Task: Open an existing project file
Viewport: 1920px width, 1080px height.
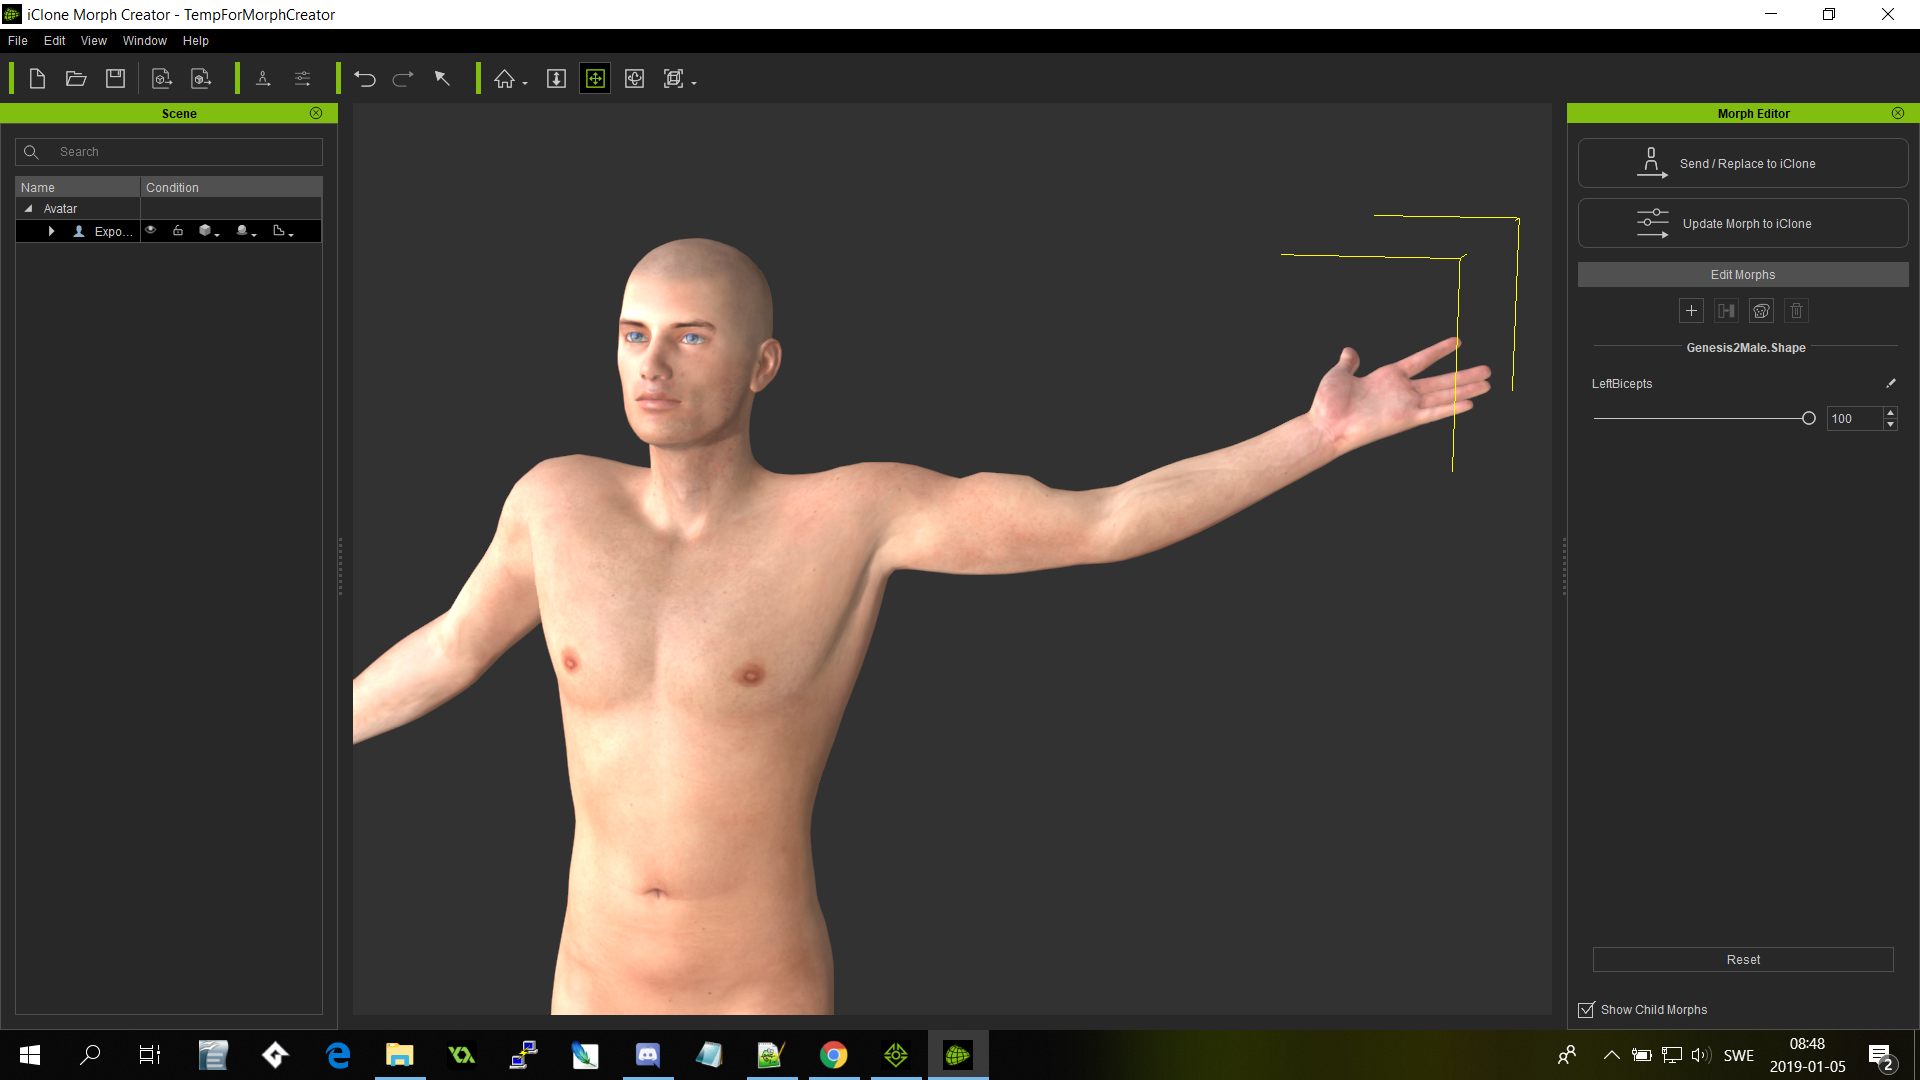Action: (76, 79)
